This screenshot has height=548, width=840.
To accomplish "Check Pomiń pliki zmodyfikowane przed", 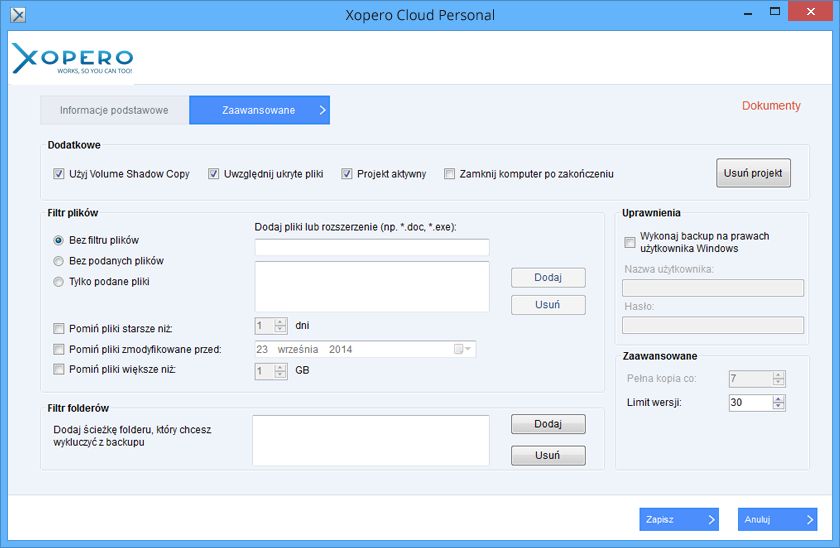I will [59, 349].
